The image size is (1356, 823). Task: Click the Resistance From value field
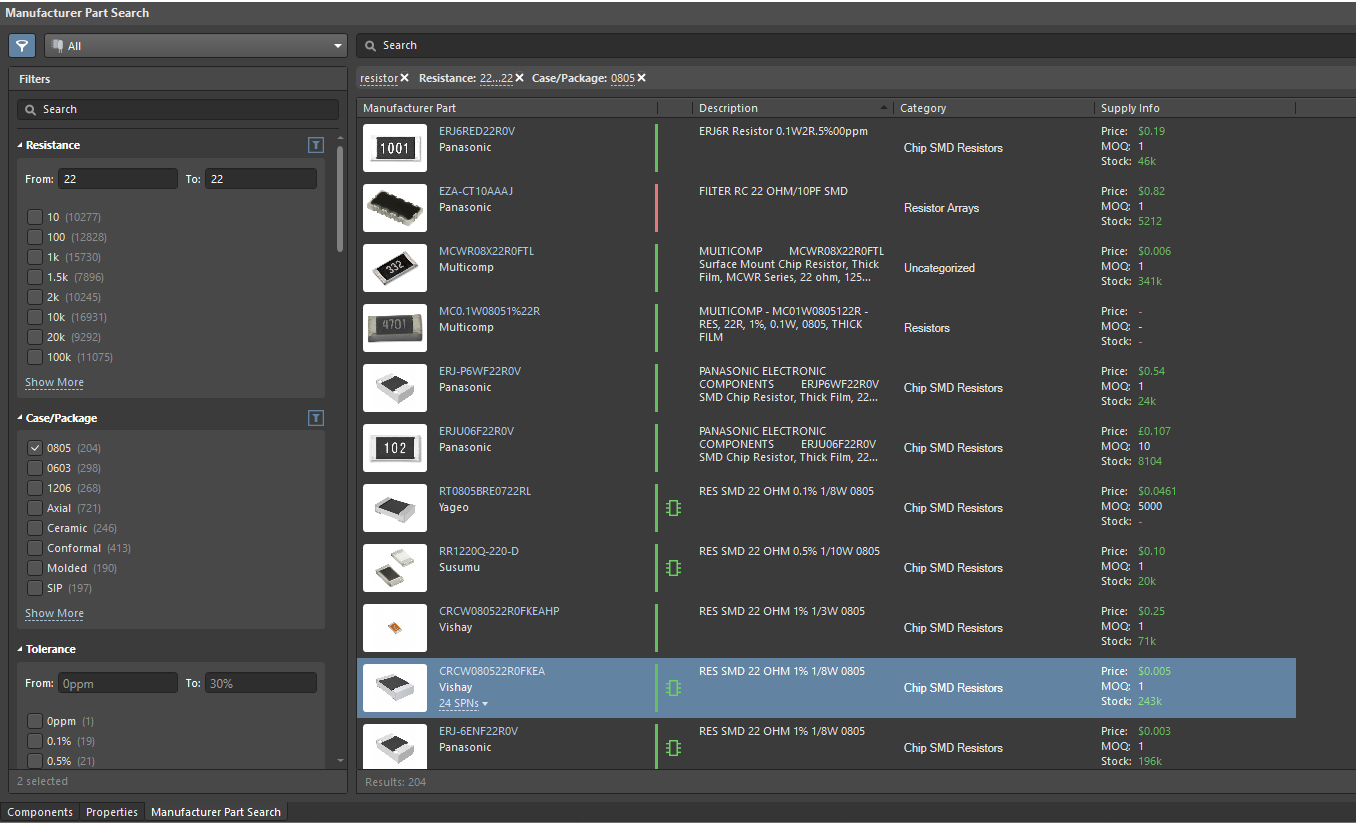pos(117,179)
